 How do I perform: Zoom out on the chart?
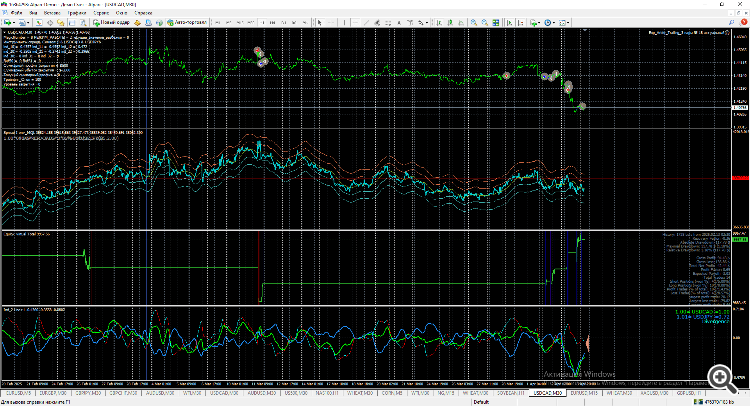485,22
